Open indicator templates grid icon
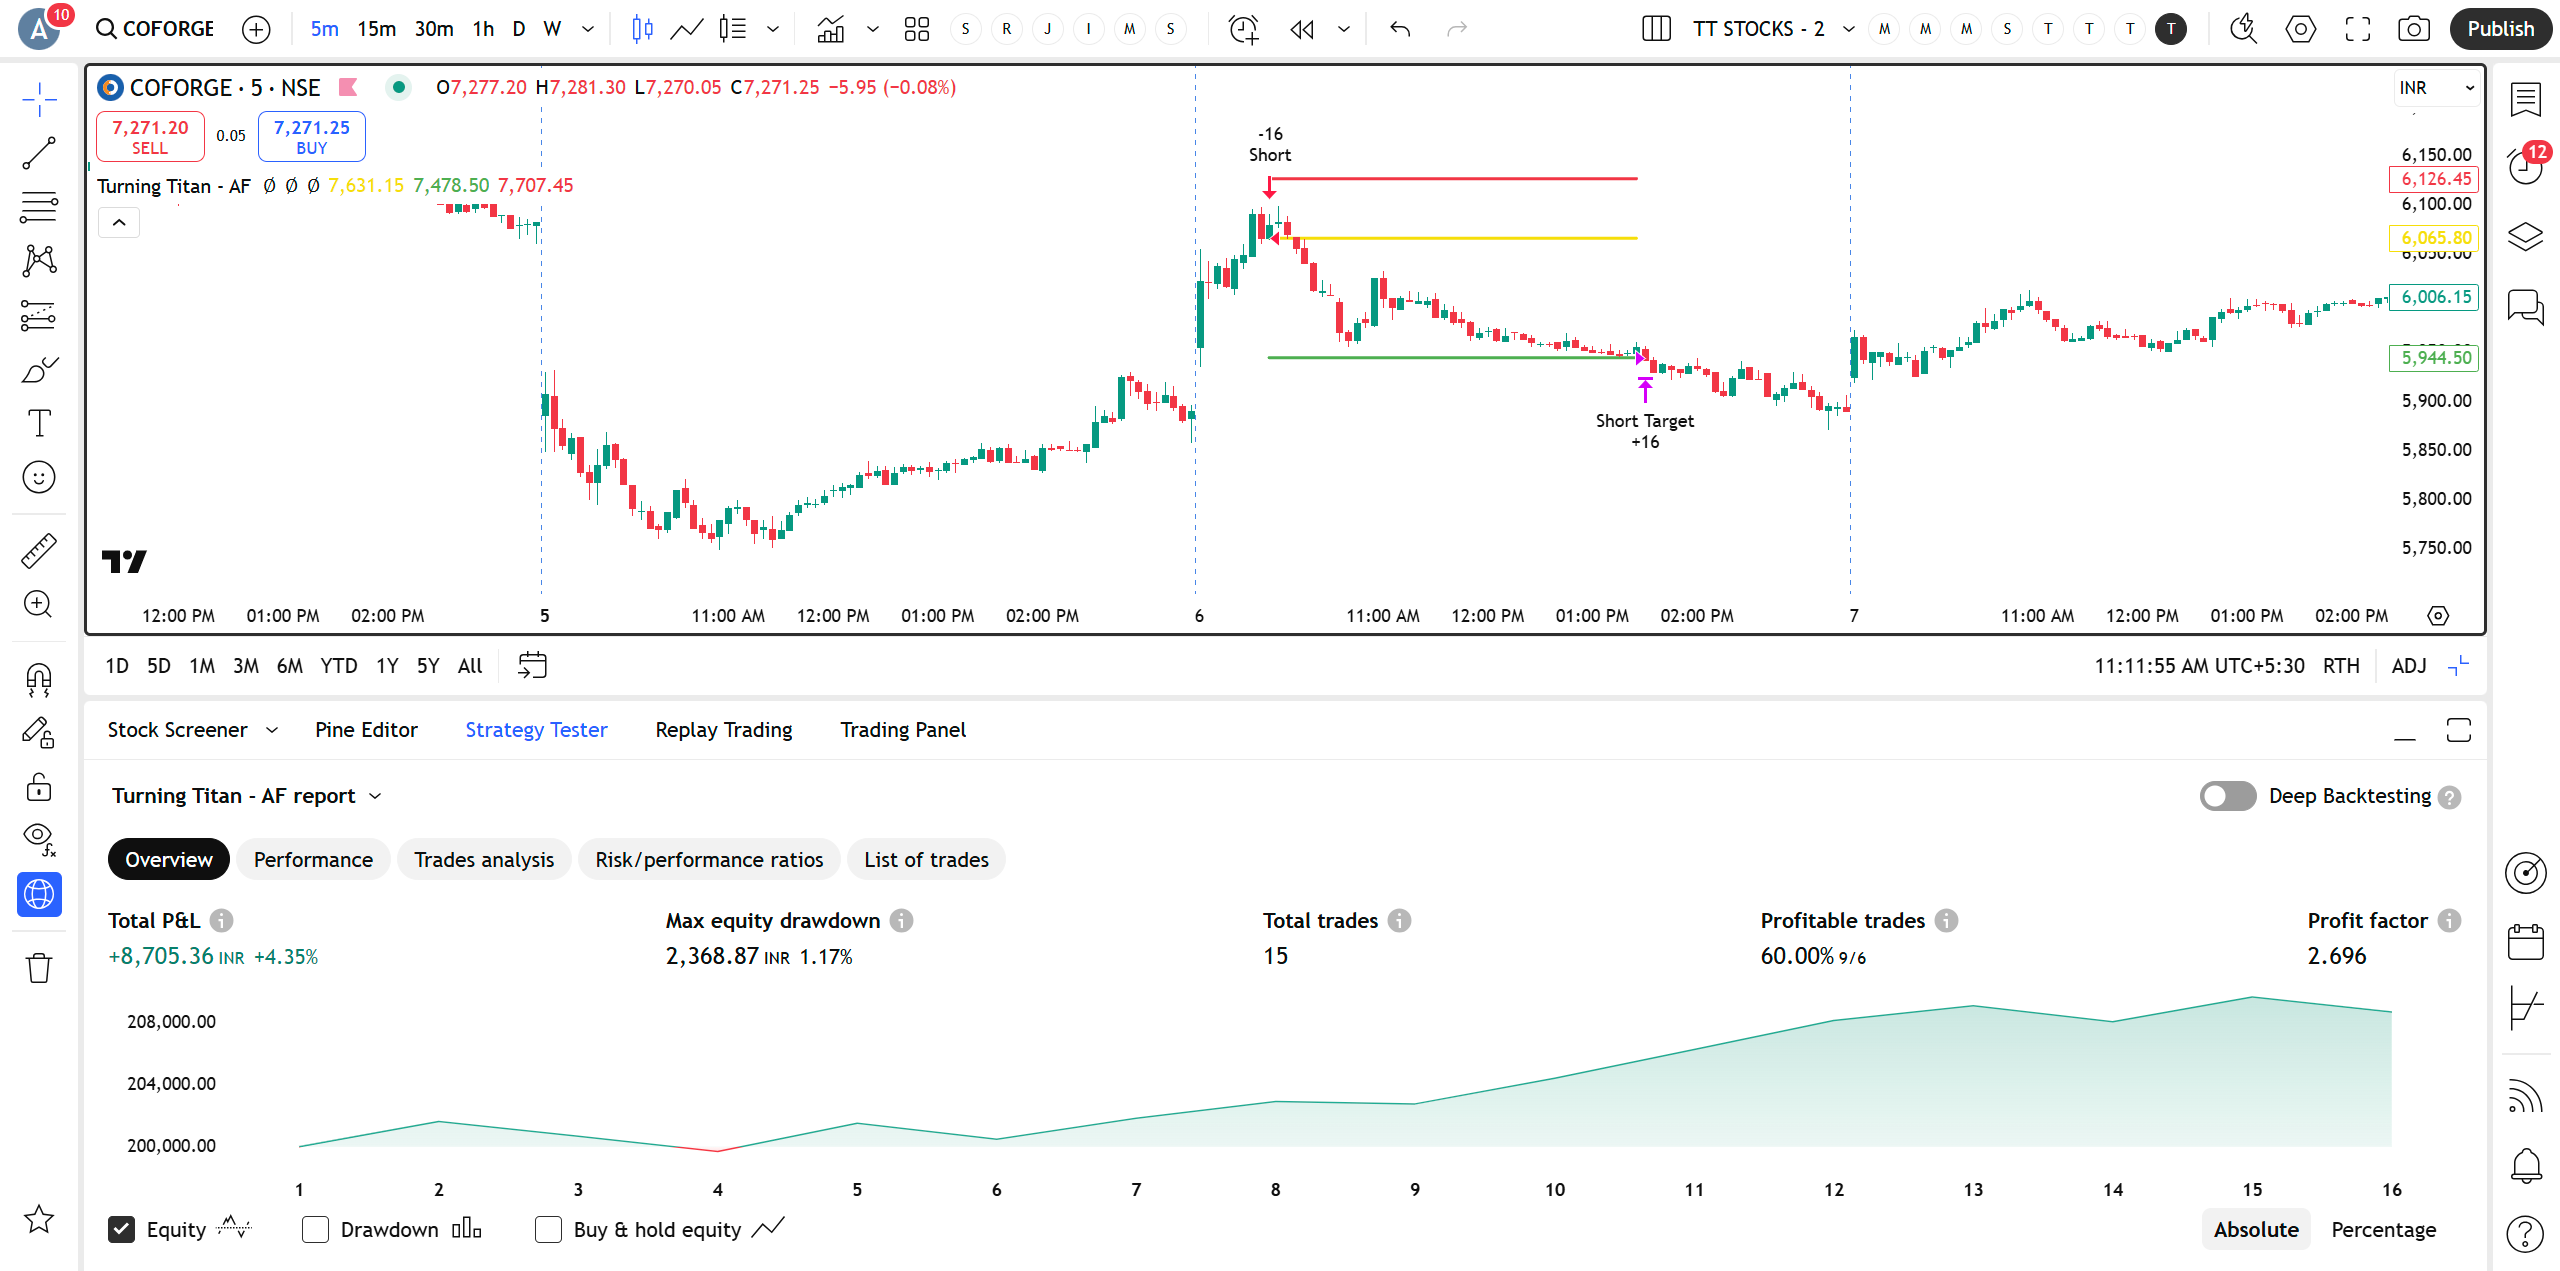This screenshot has height=1271, width=2560. (916, 29)
